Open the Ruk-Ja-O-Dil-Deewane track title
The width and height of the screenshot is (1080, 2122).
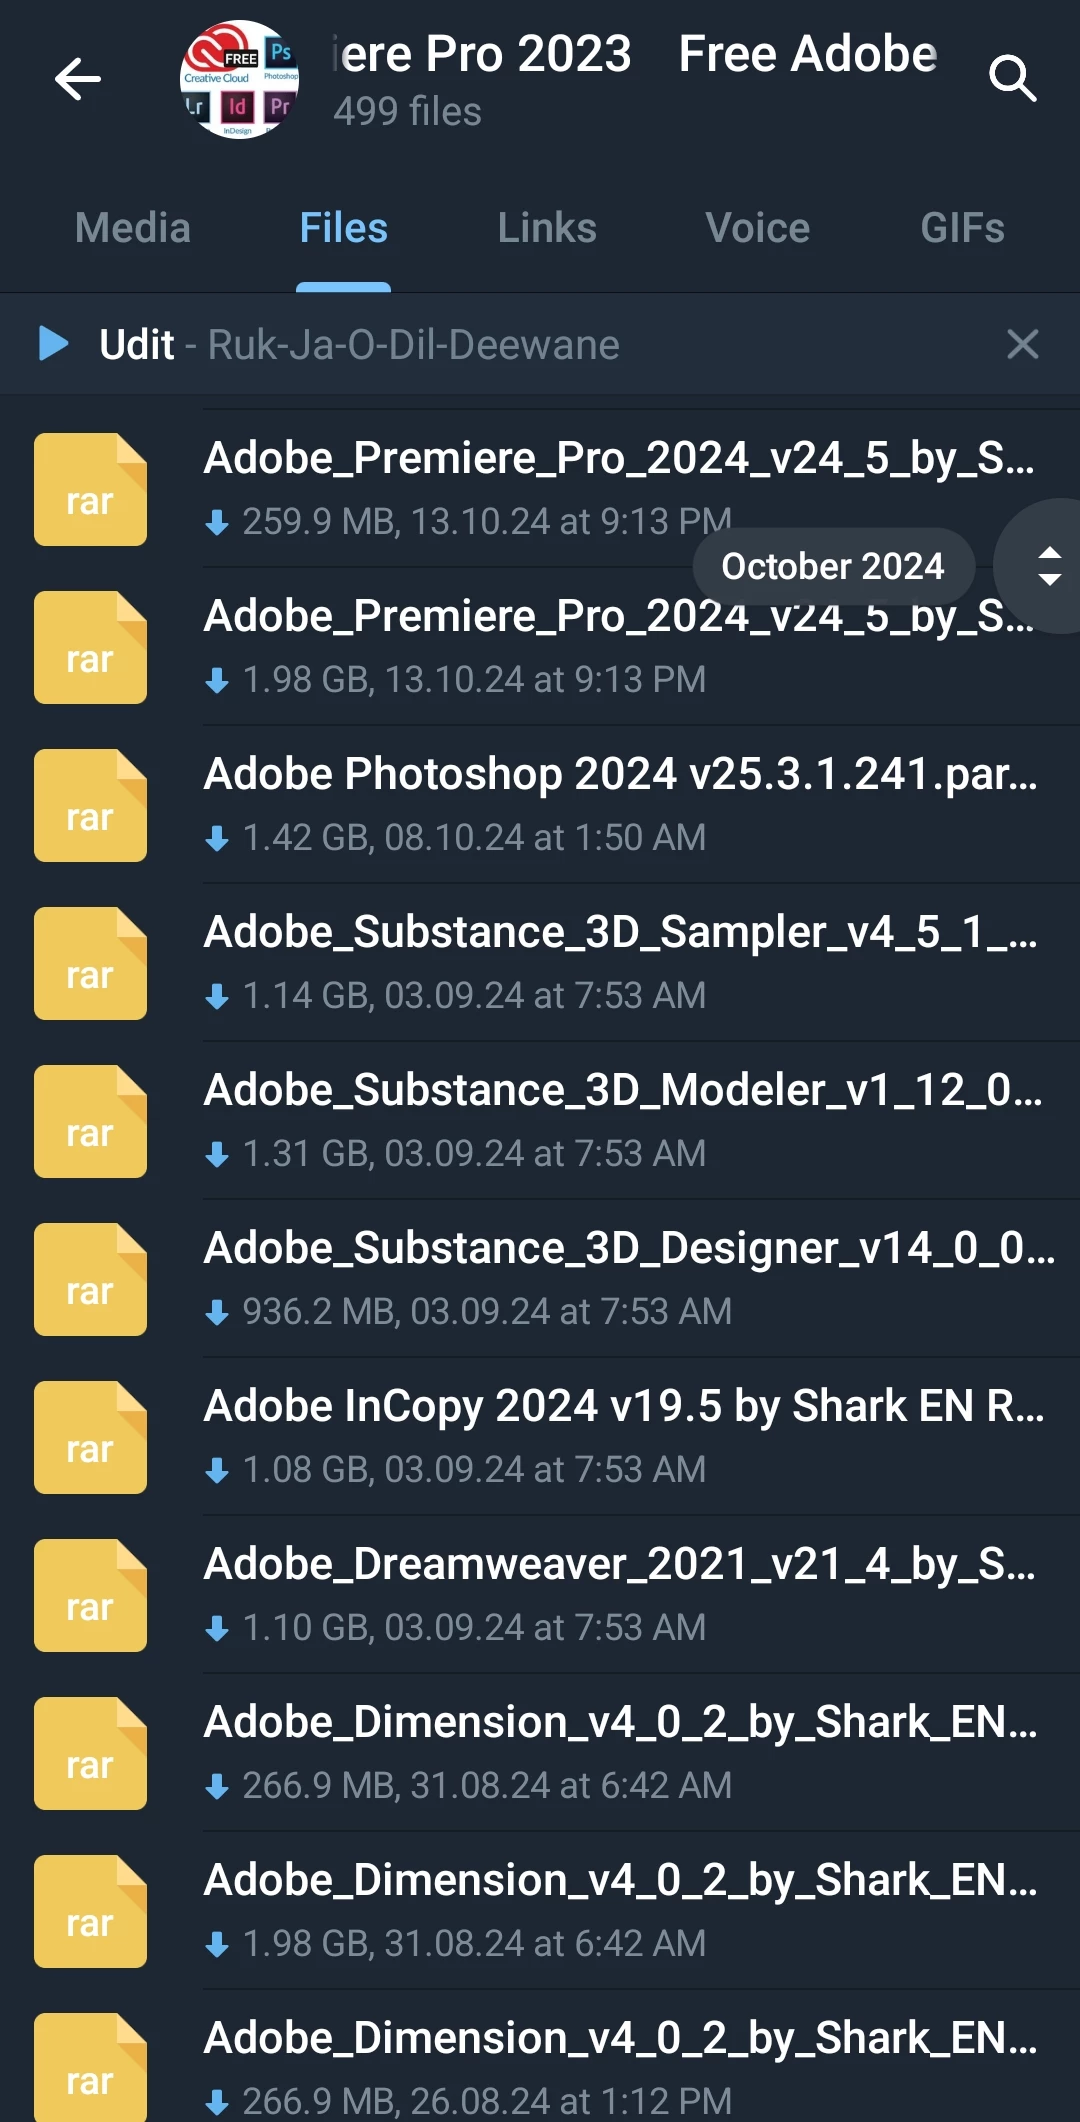pyautogui.click(x=414, y=345)
